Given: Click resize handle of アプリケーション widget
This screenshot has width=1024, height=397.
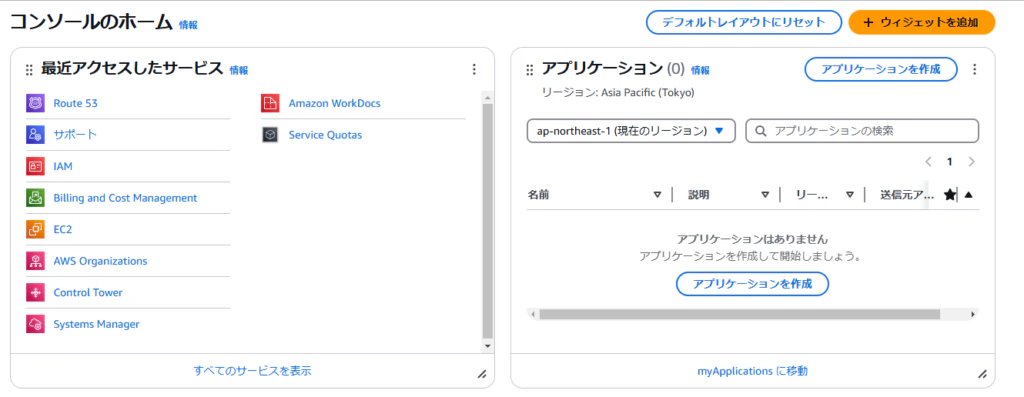Looking at the screenshot, I should 982,374.
